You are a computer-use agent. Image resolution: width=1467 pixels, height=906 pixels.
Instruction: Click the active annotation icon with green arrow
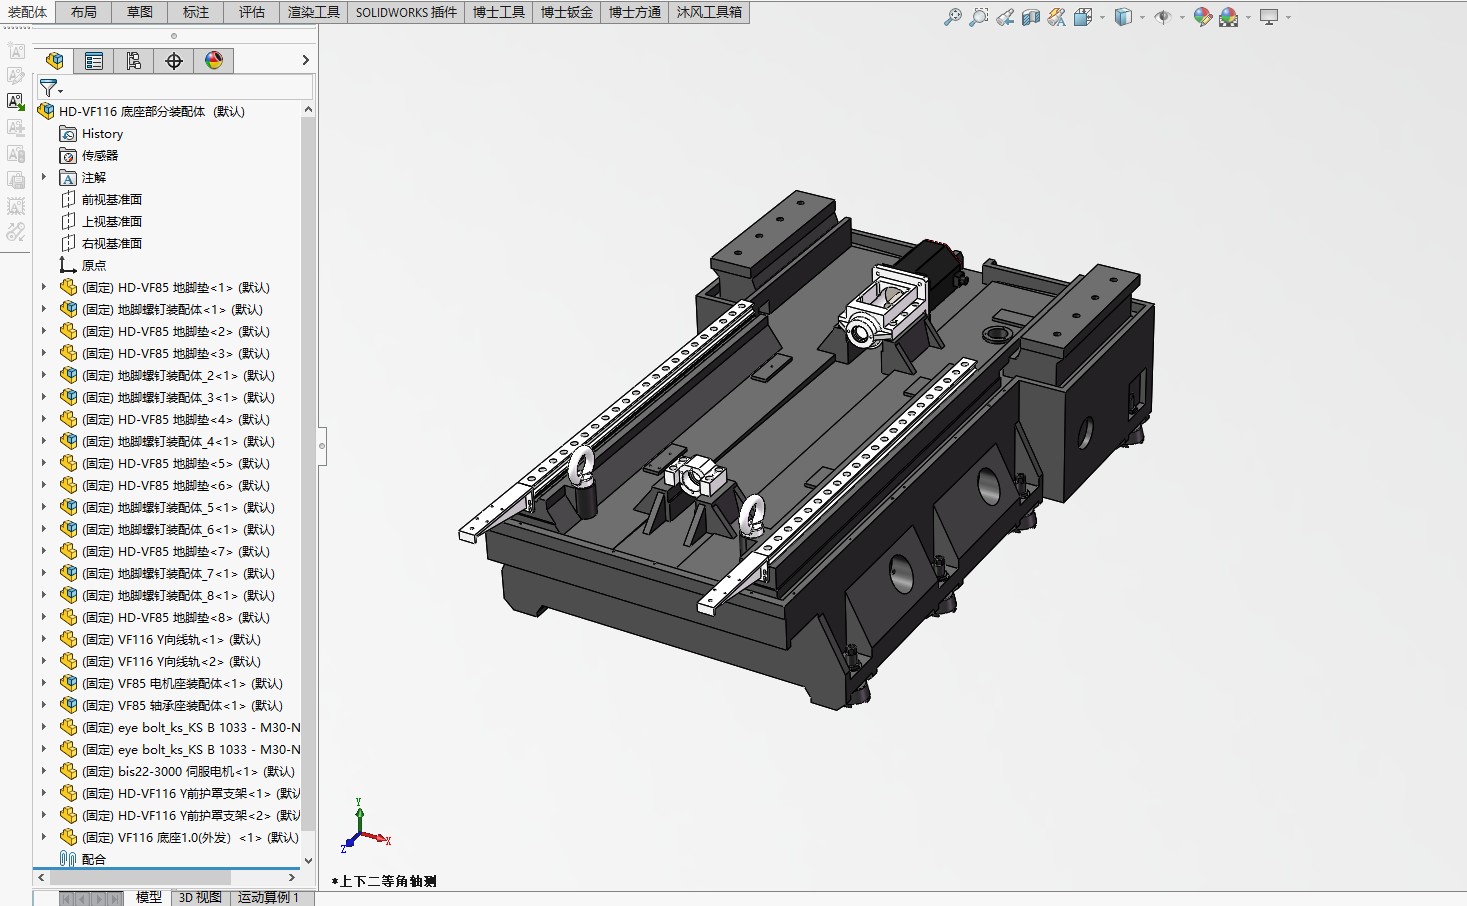(x=16, y=102)
